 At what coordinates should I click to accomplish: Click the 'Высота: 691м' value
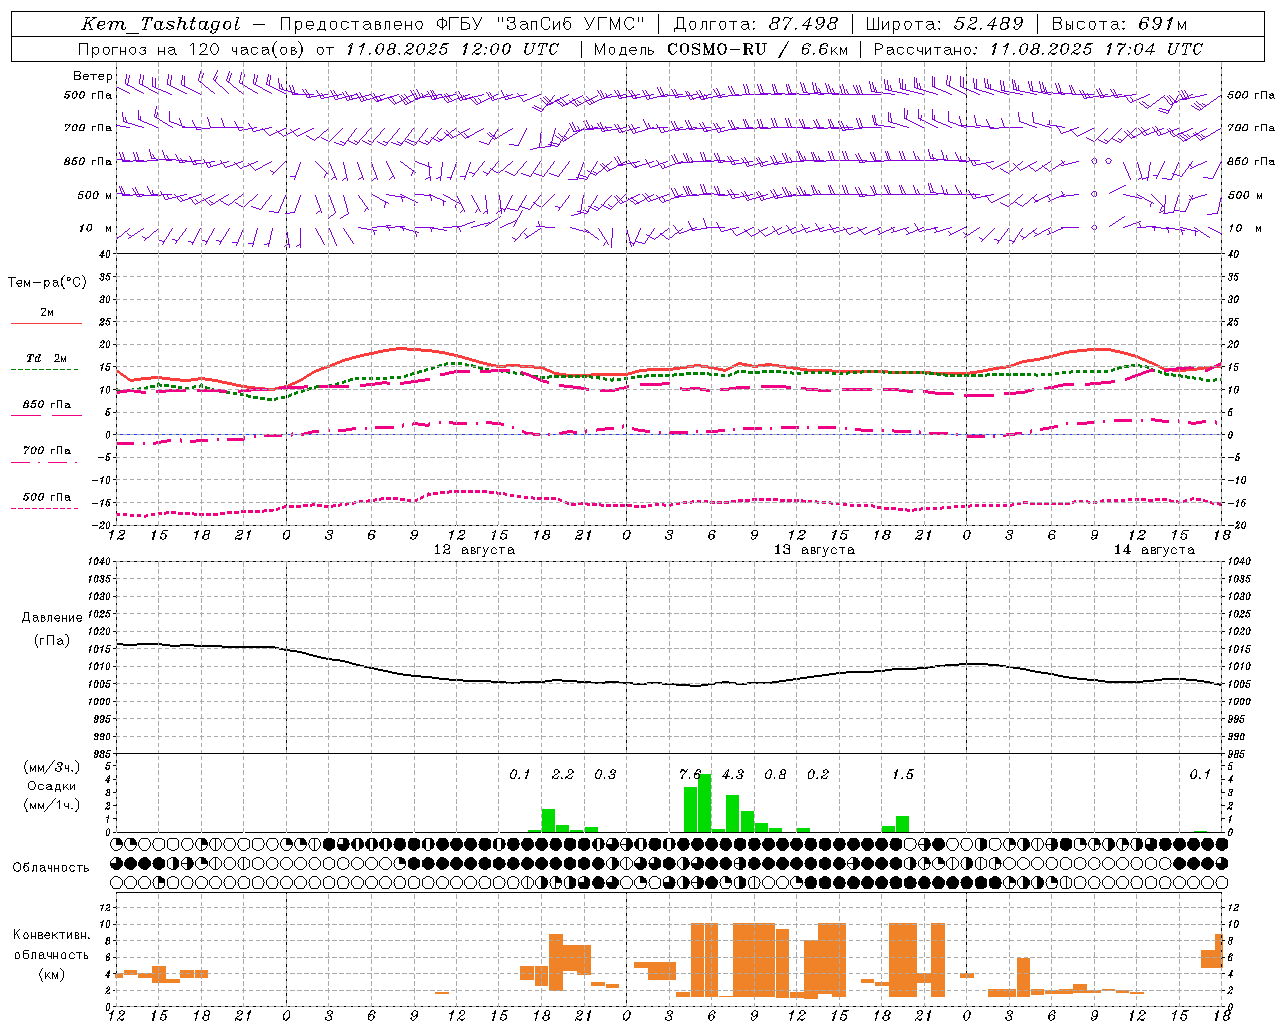click(x=1119, y=24)
